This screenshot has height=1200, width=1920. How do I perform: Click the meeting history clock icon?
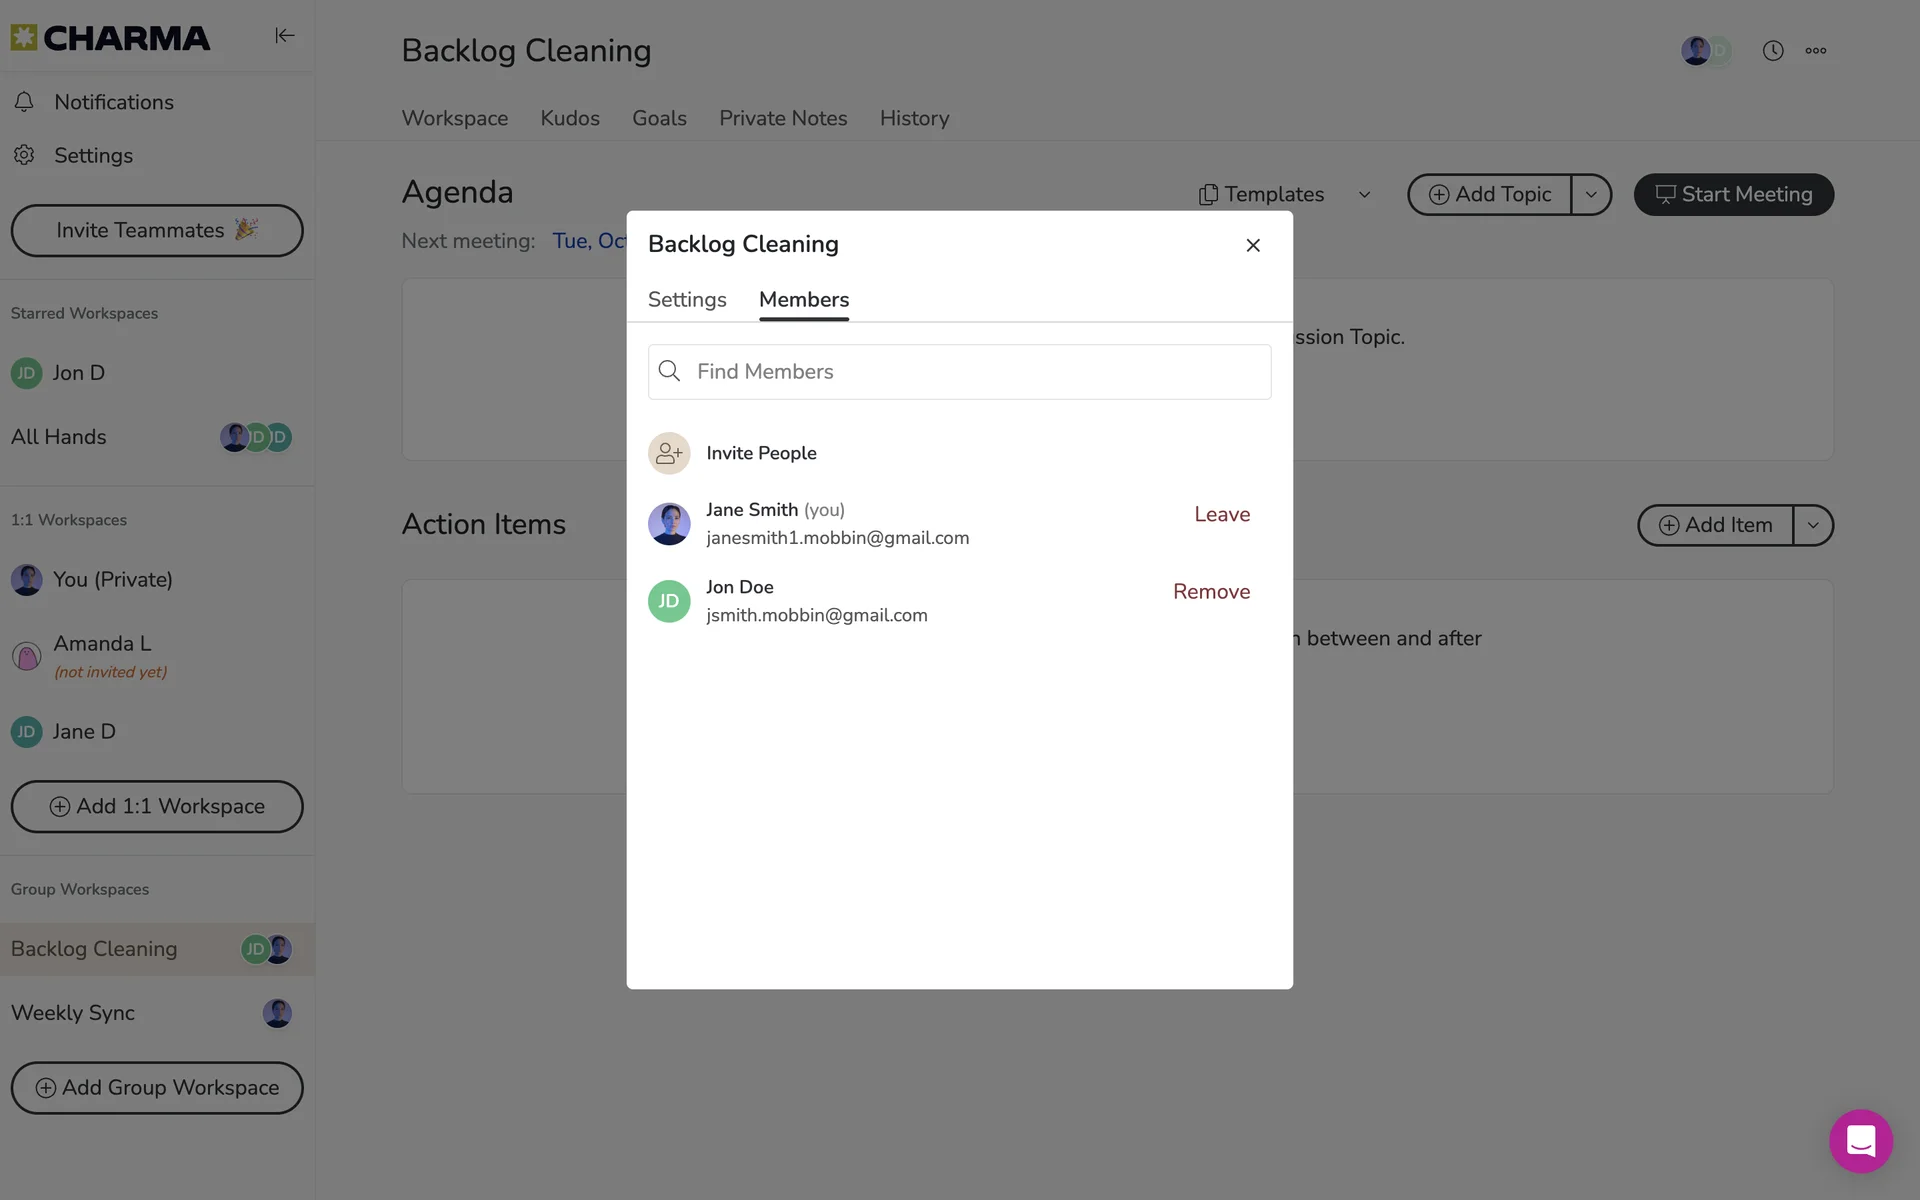(x=1773, y=50)
